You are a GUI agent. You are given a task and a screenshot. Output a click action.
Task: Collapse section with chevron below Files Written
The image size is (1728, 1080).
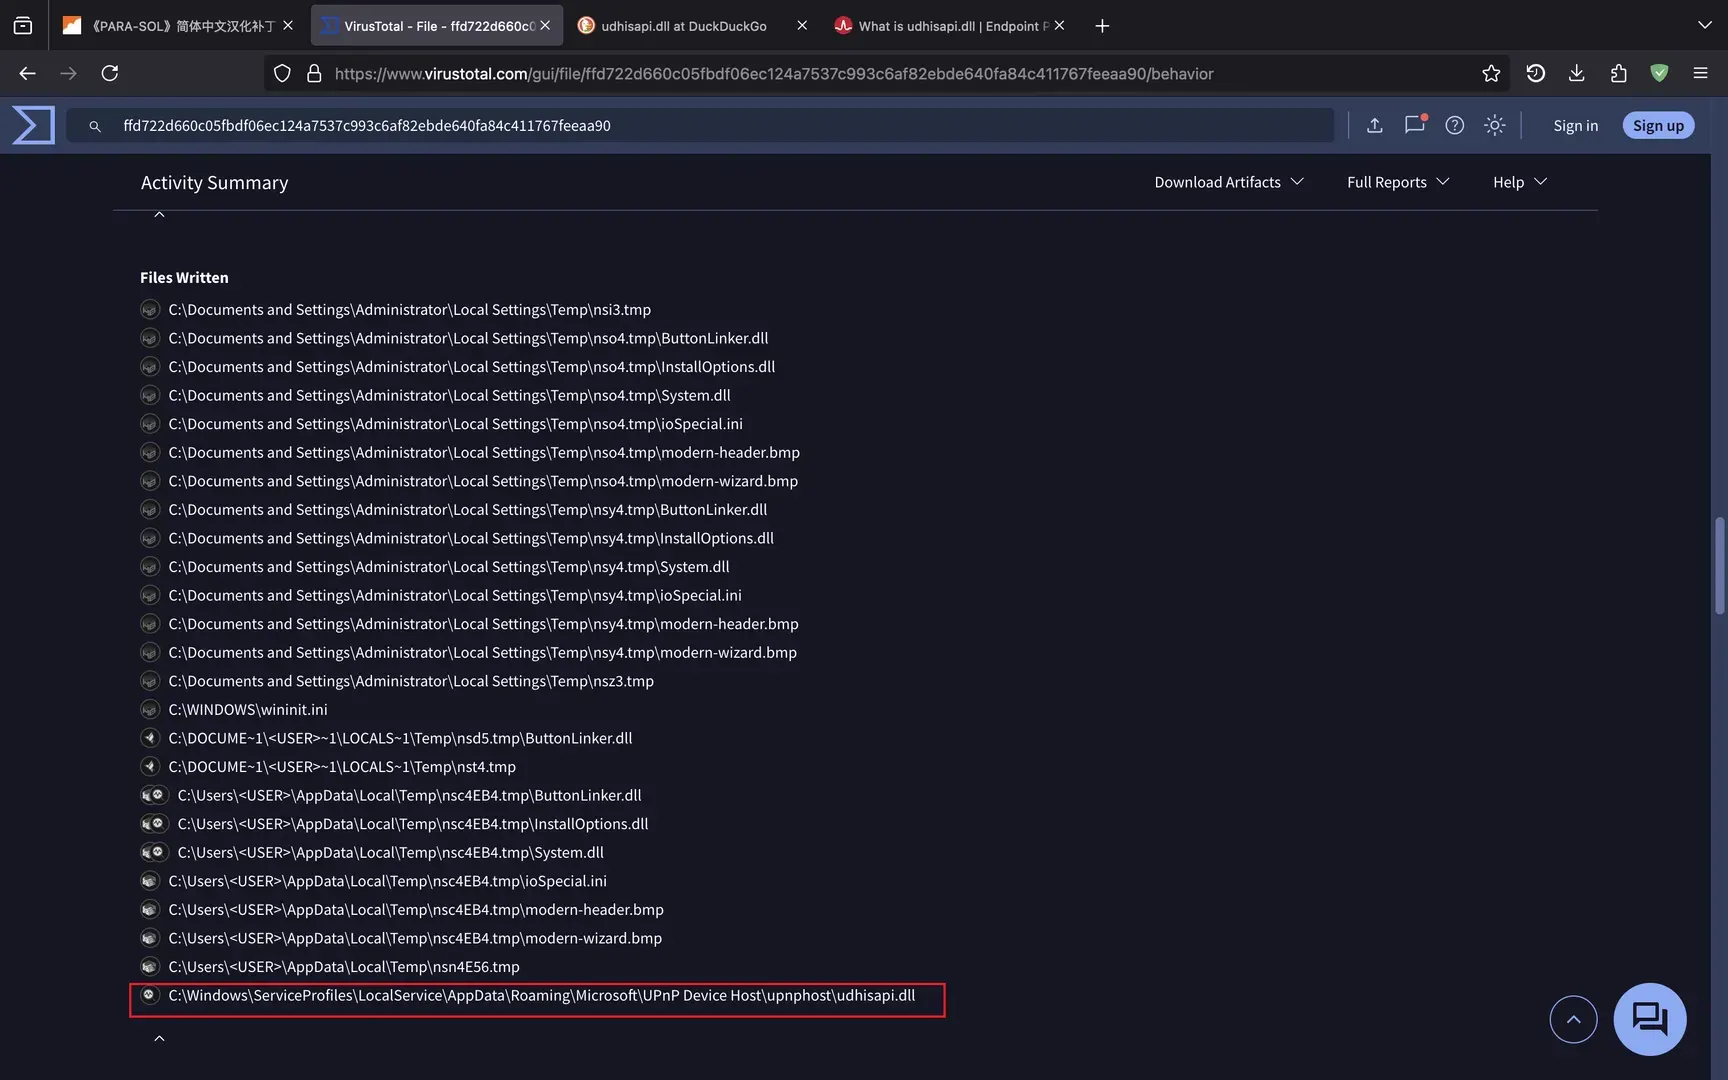pos(159,1038)
